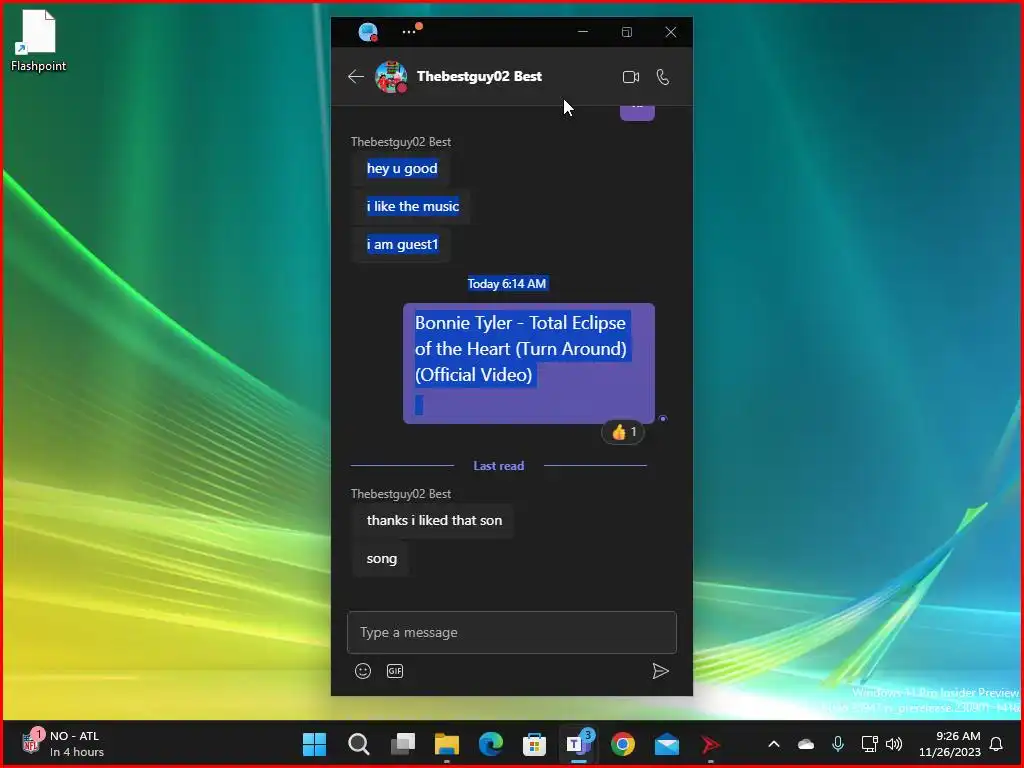Open Microsoft Store from the taskbar
This screenshot has width=1024, height=768.
534,744
